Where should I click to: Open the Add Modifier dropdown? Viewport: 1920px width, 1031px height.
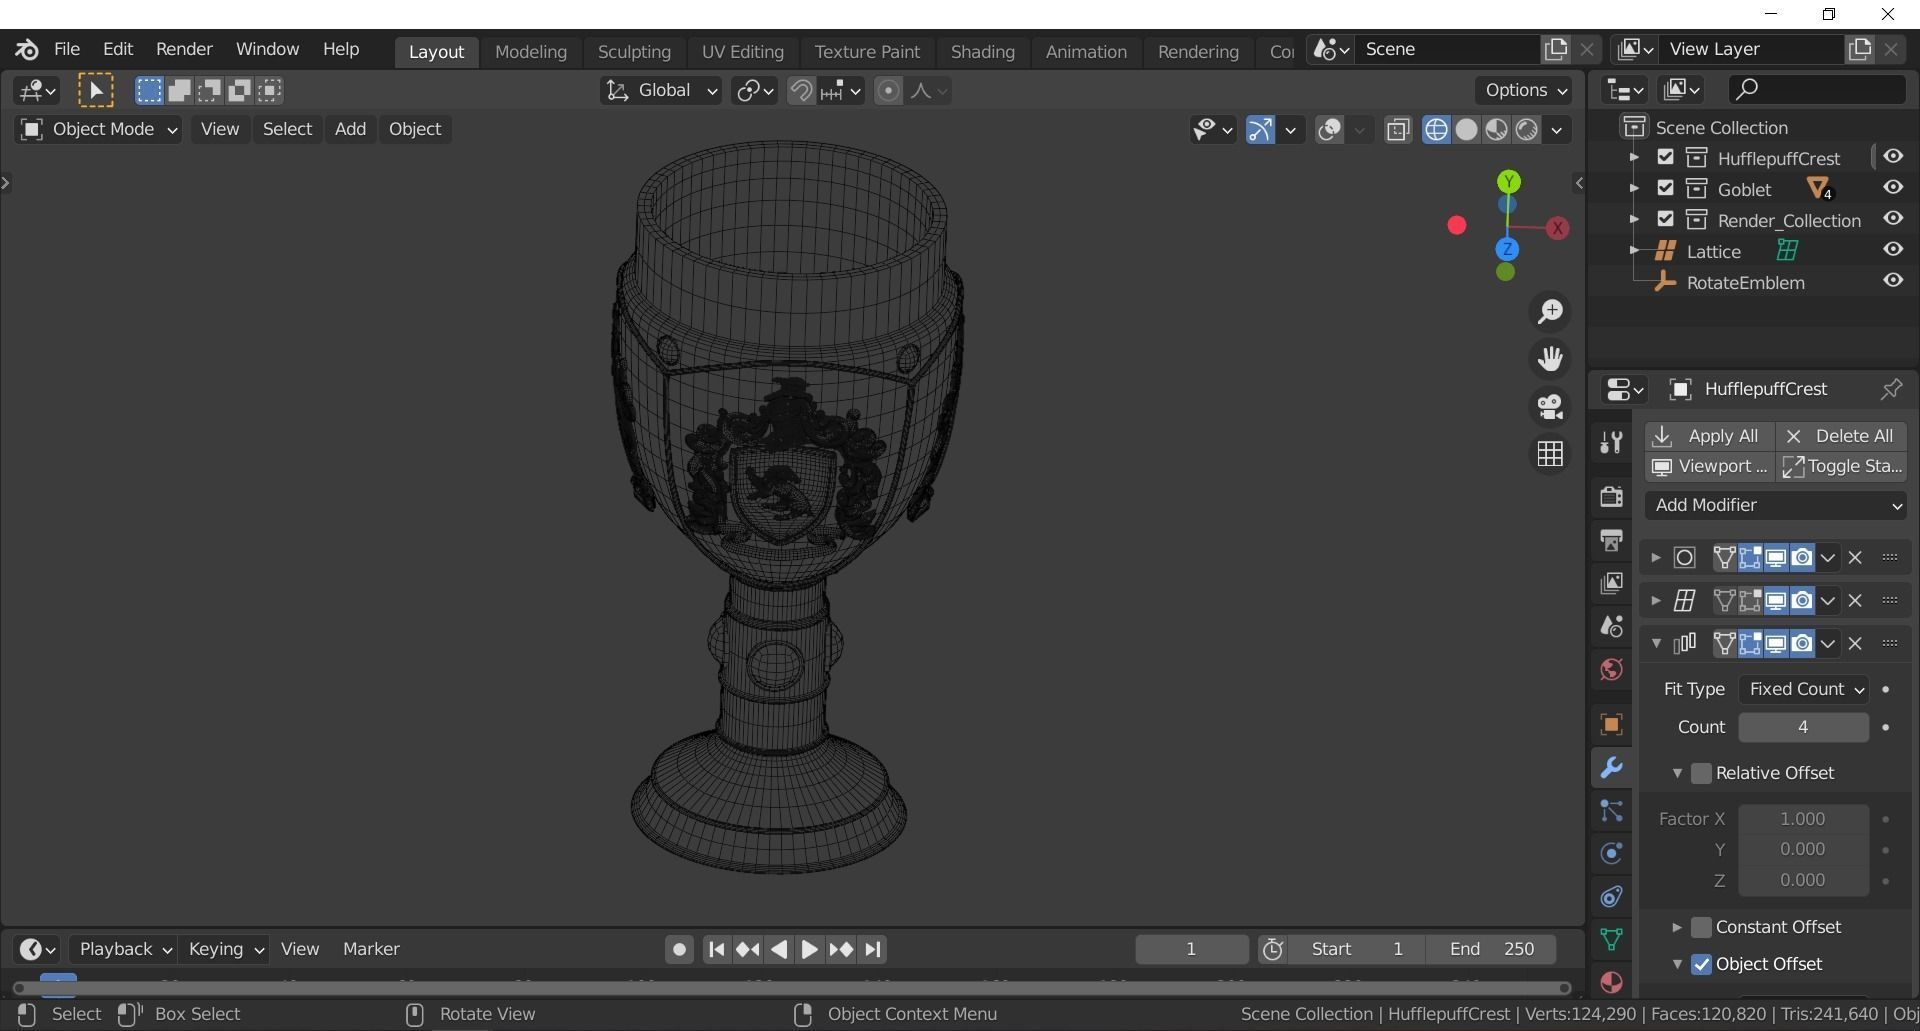(x=1776, y=505)
